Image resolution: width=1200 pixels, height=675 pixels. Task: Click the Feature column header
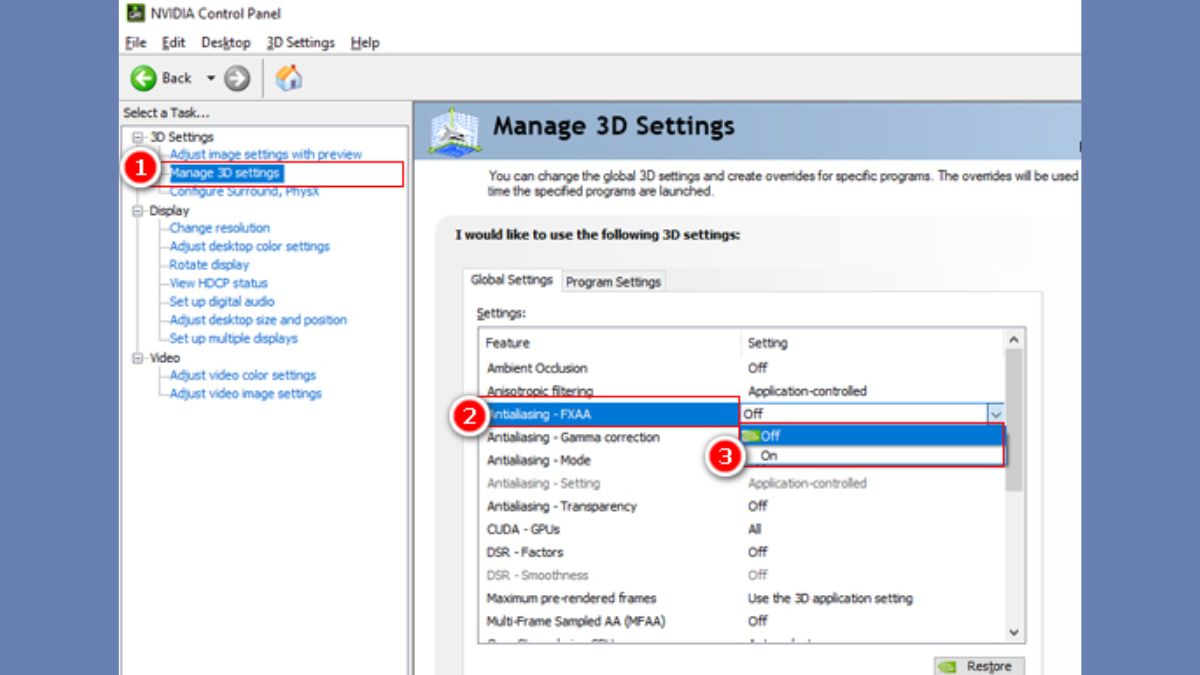(x=610, y=343)
